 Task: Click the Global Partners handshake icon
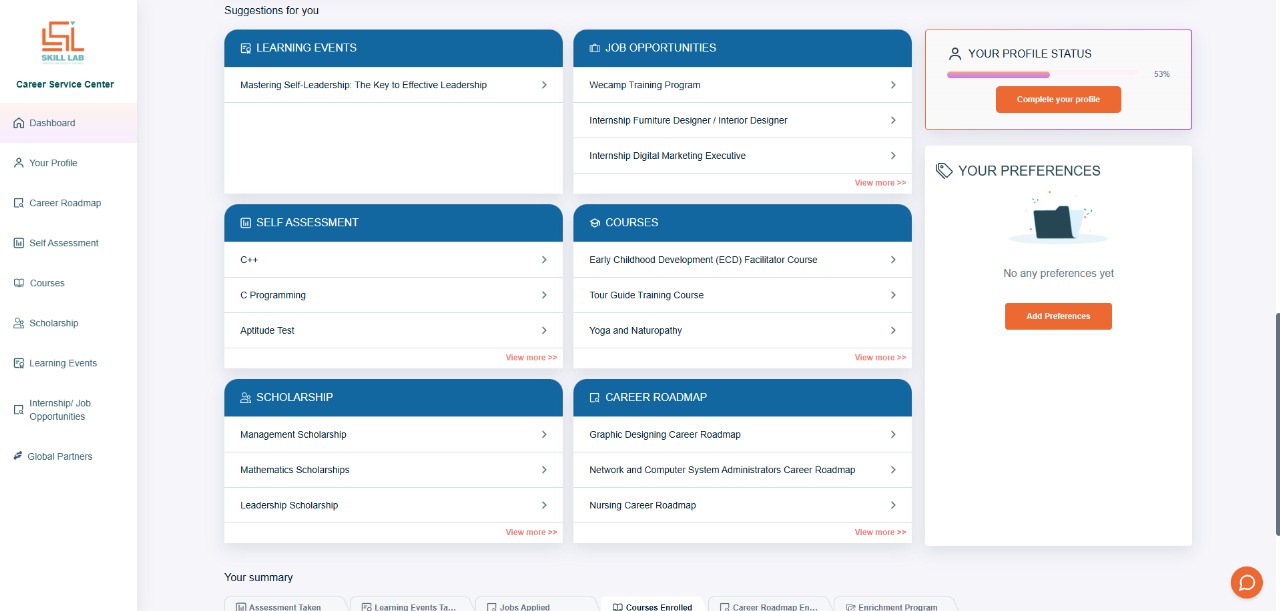(x=18, y=456)
